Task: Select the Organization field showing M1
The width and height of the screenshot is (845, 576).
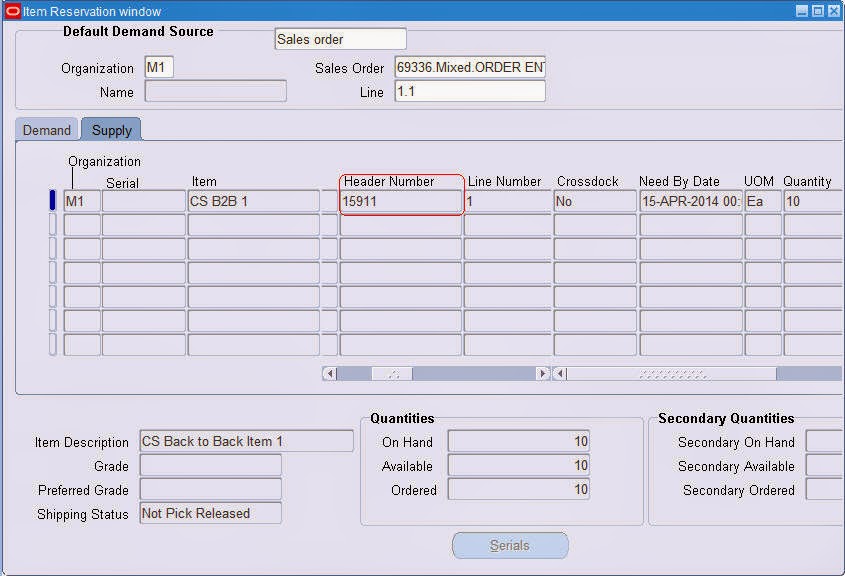Action: (x=158, y=68)
